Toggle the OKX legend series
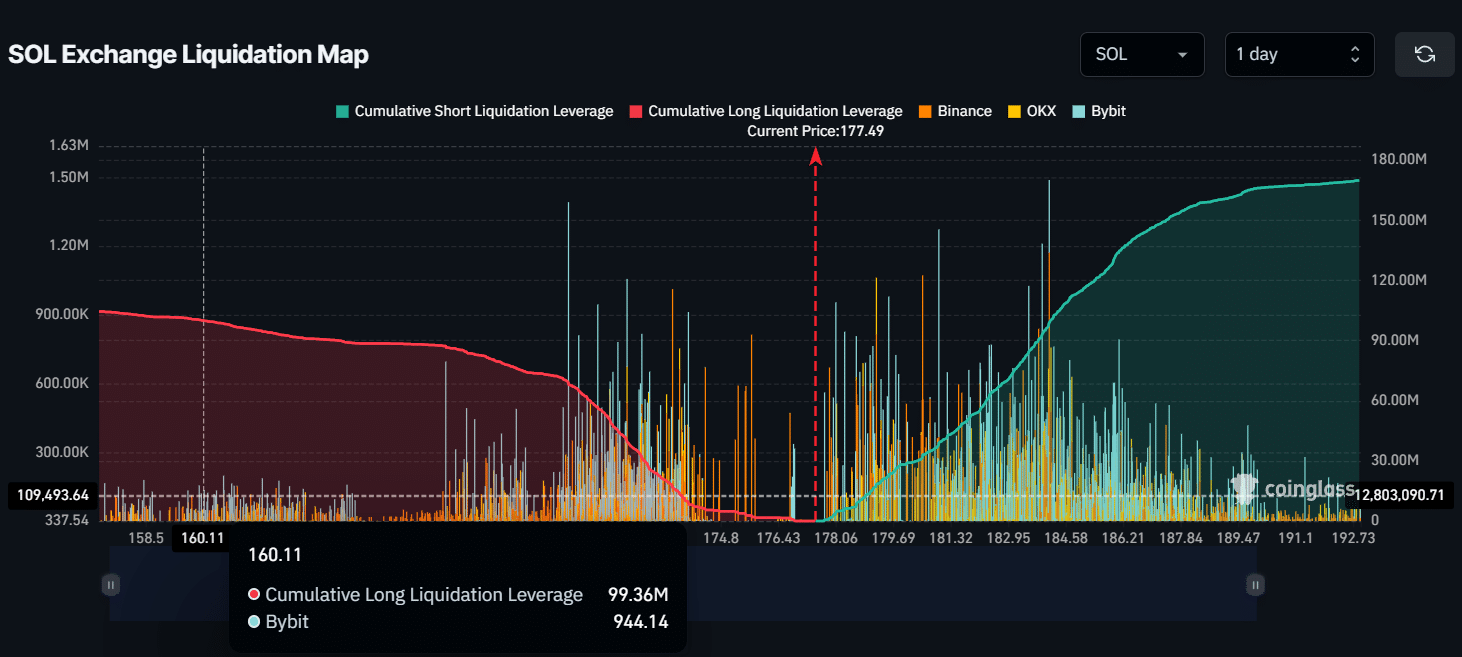The image size is (1462, 657). click(x=1031, y=111)
